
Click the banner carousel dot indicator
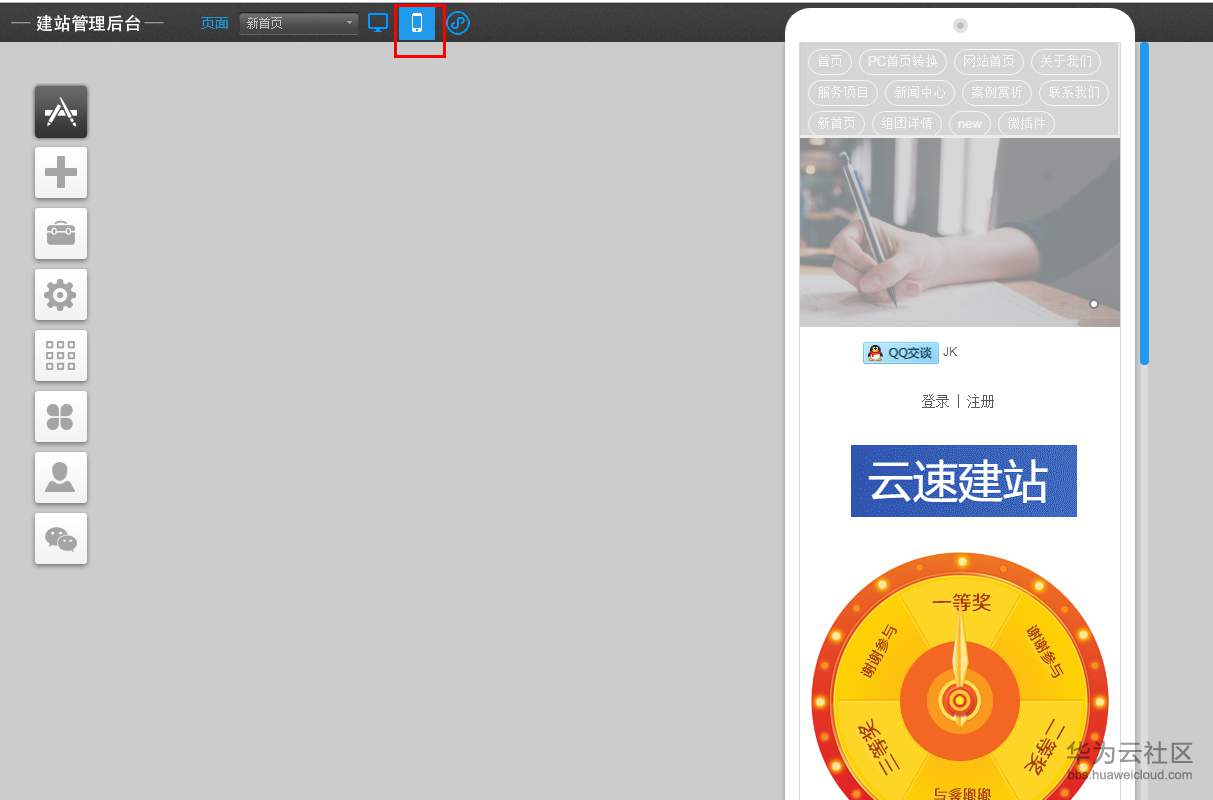pyautogui.click(x=1094, y=304)
